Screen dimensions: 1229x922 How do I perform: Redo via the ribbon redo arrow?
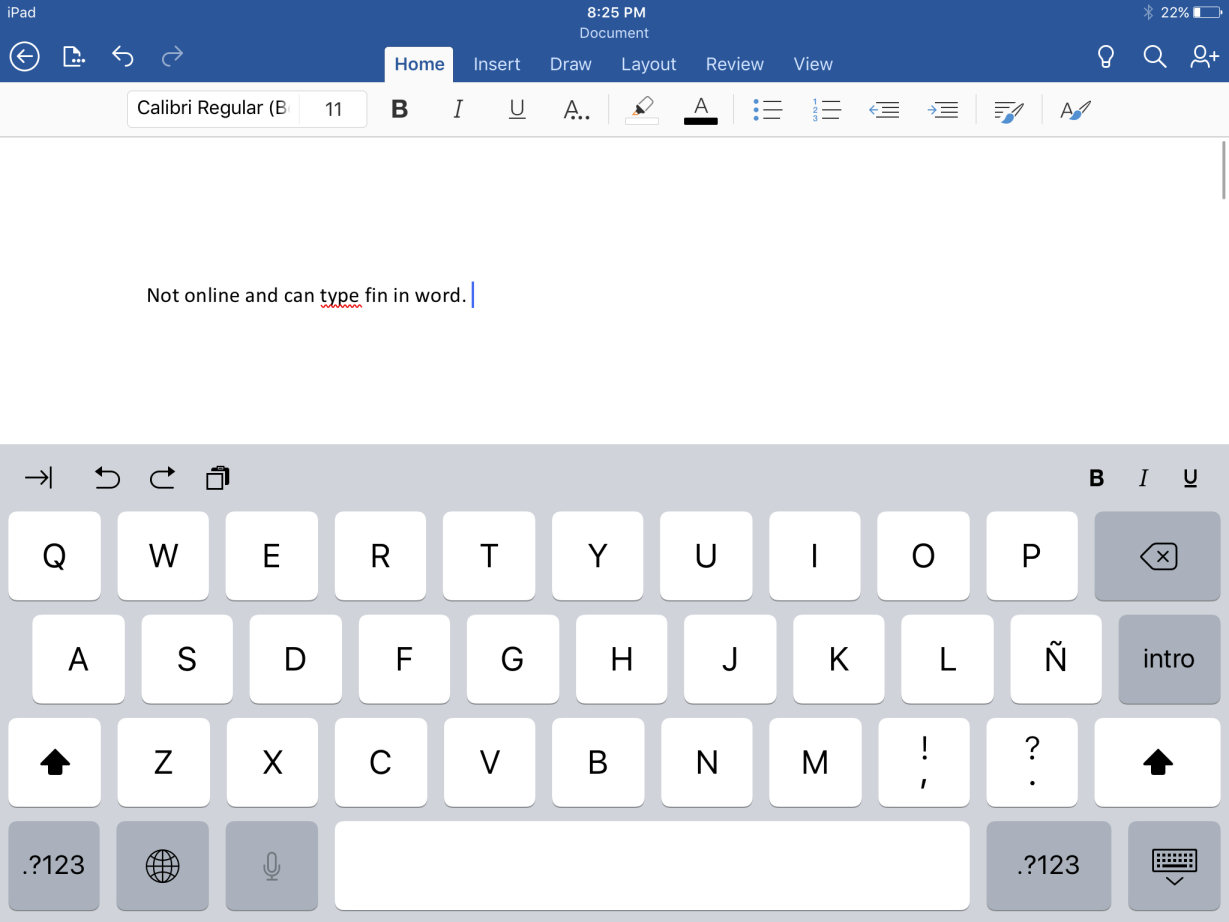172,57
